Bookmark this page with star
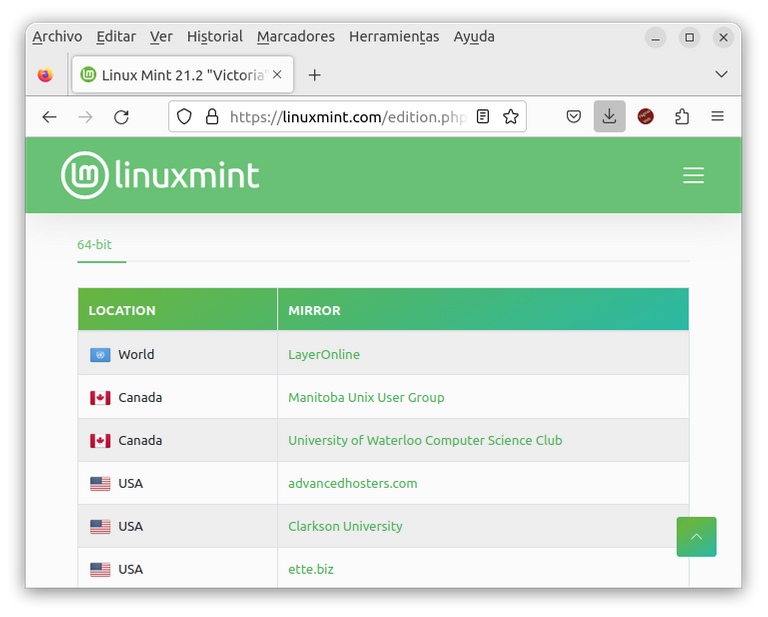Viewport: 768px width, 617px height. [510, 117]
